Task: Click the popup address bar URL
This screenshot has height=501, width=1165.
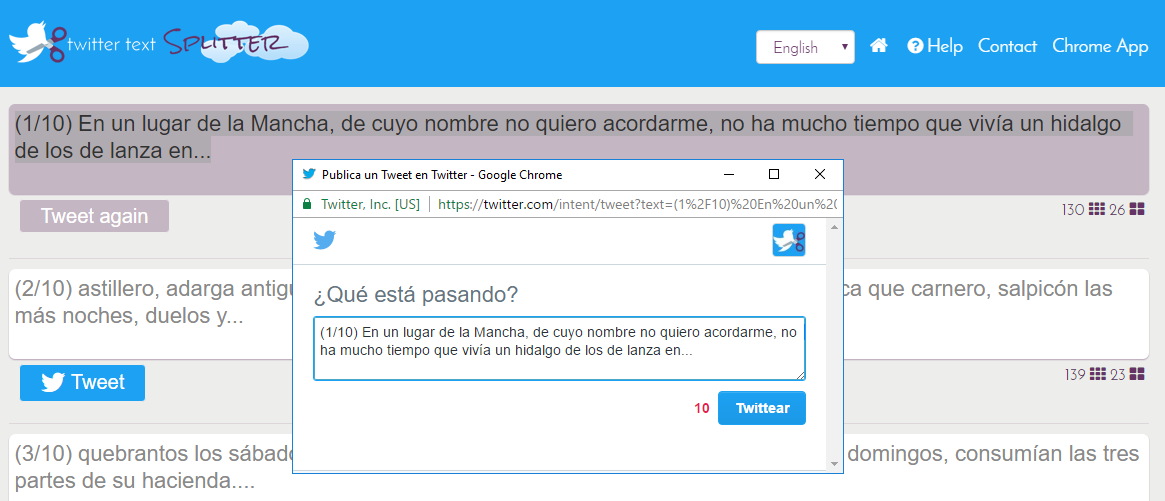Action: pos(637,204)
